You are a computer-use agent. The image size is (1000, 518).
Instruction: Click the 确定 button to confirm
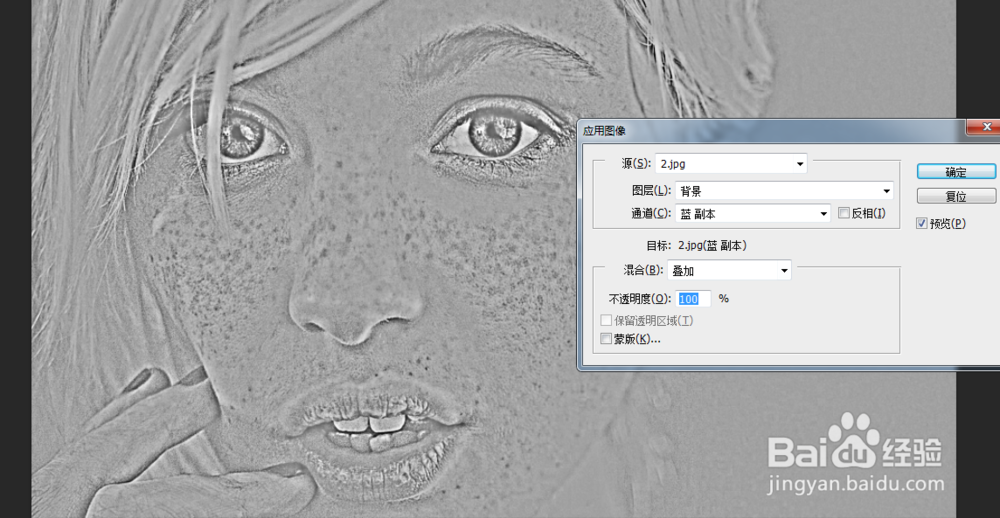[956, 172]
